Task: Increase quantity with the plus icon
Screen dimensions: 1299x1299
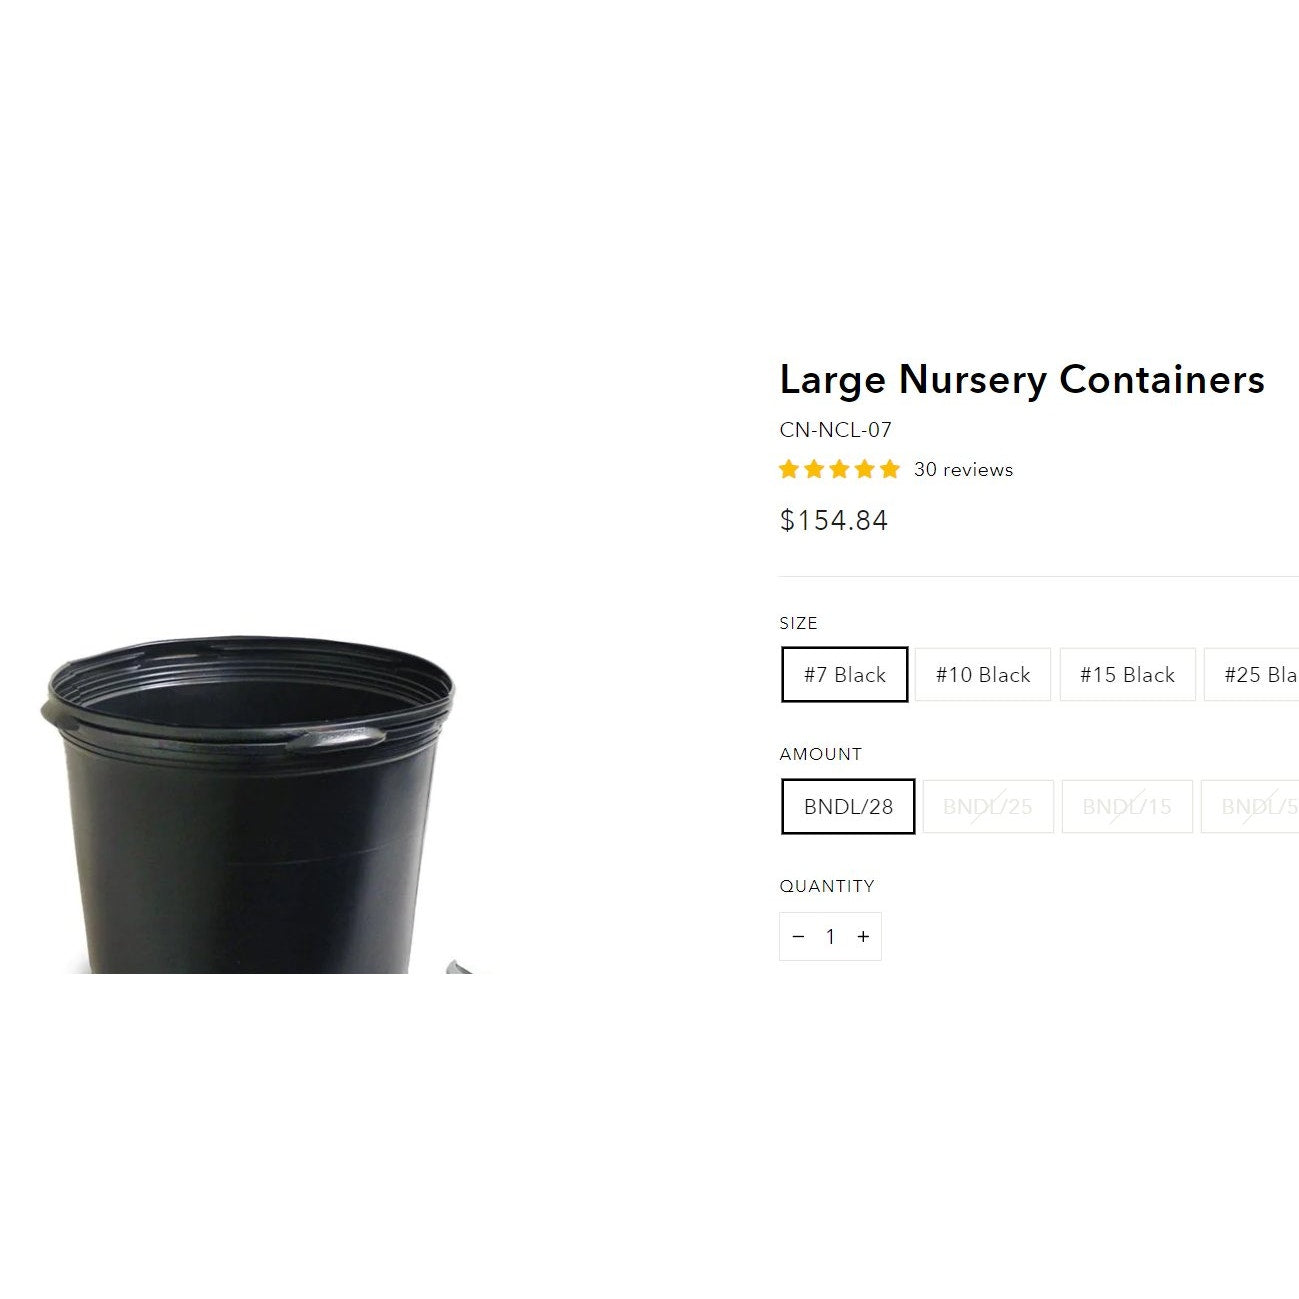Action: [863, 937]
